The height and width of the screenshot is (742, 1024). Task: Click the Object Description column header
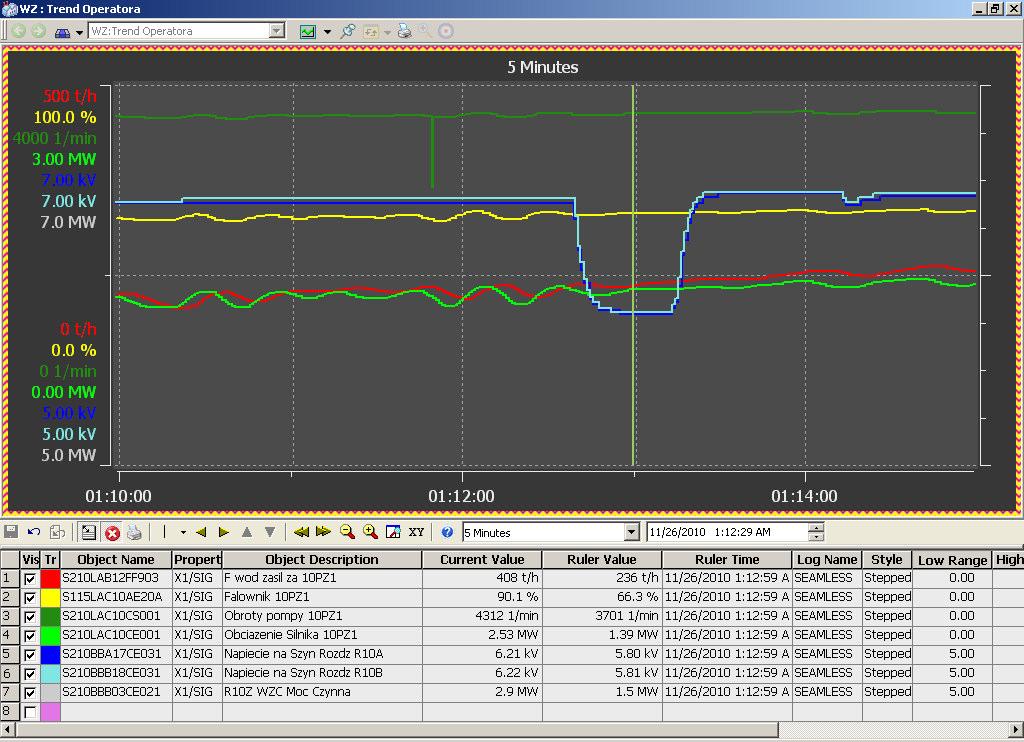point(322,560)
